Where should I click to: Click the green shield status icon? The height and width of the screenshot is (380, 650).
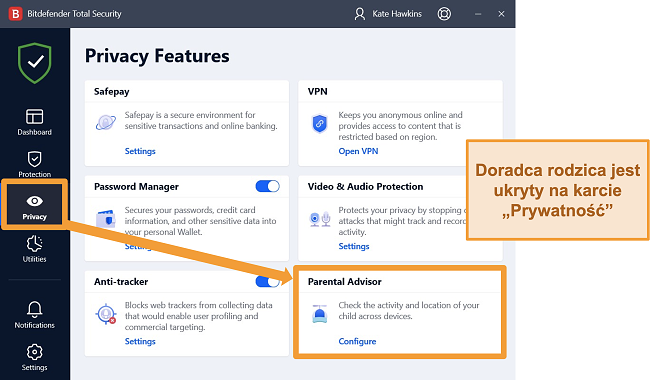click(34, 63)
